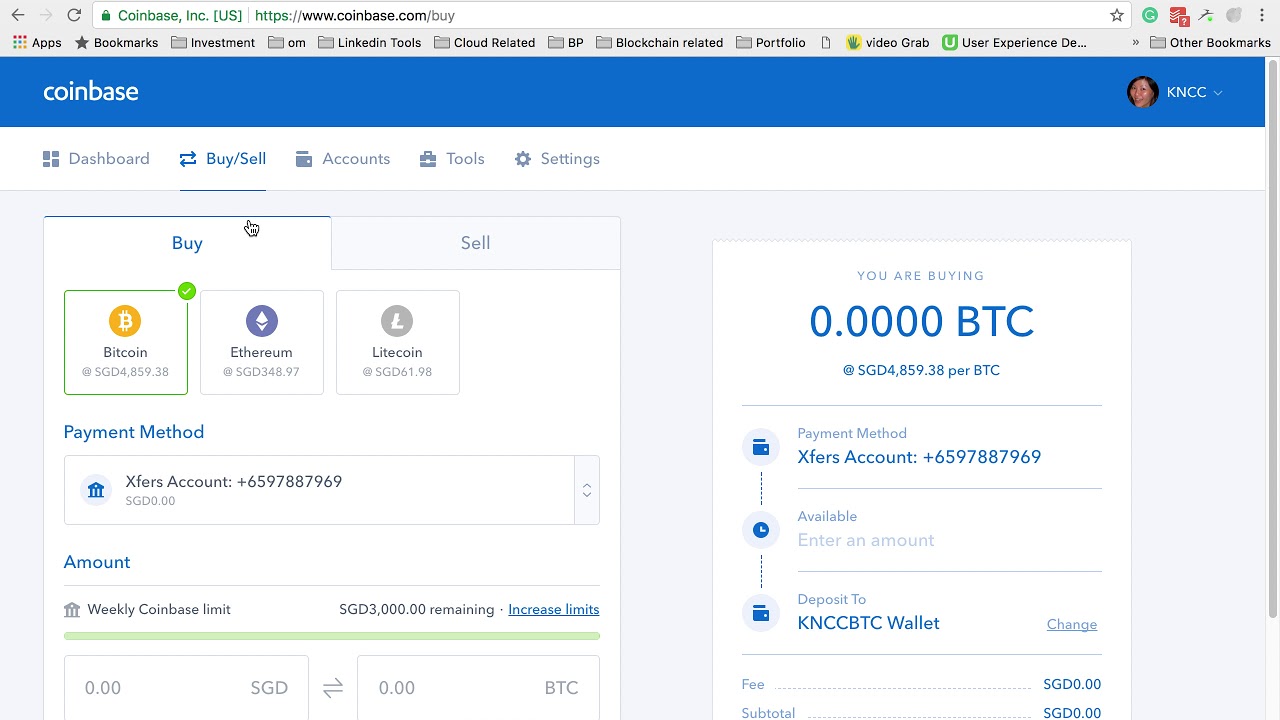Open the Cloud Related bookmarks folder

click(x=485, y=43)
